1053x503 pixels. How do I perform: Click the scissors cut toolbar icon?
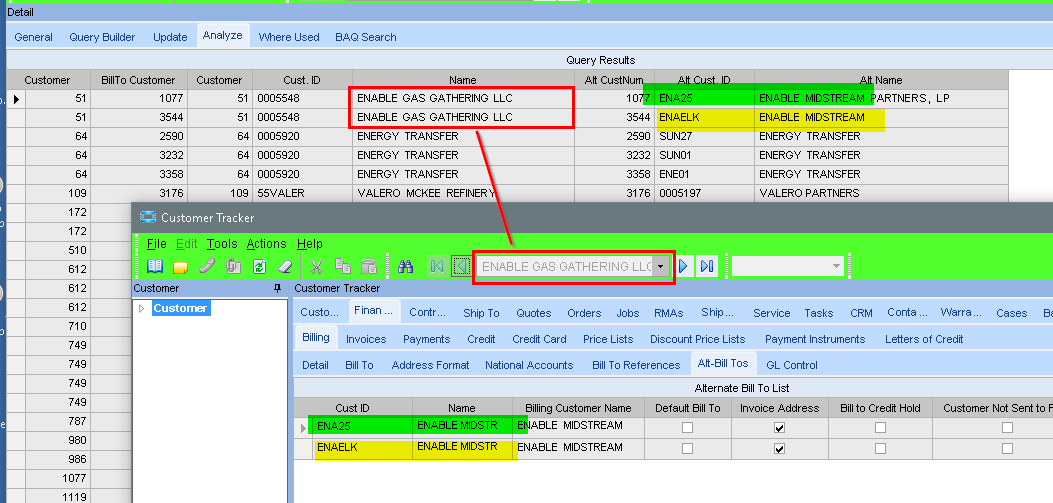click(316, 267)
